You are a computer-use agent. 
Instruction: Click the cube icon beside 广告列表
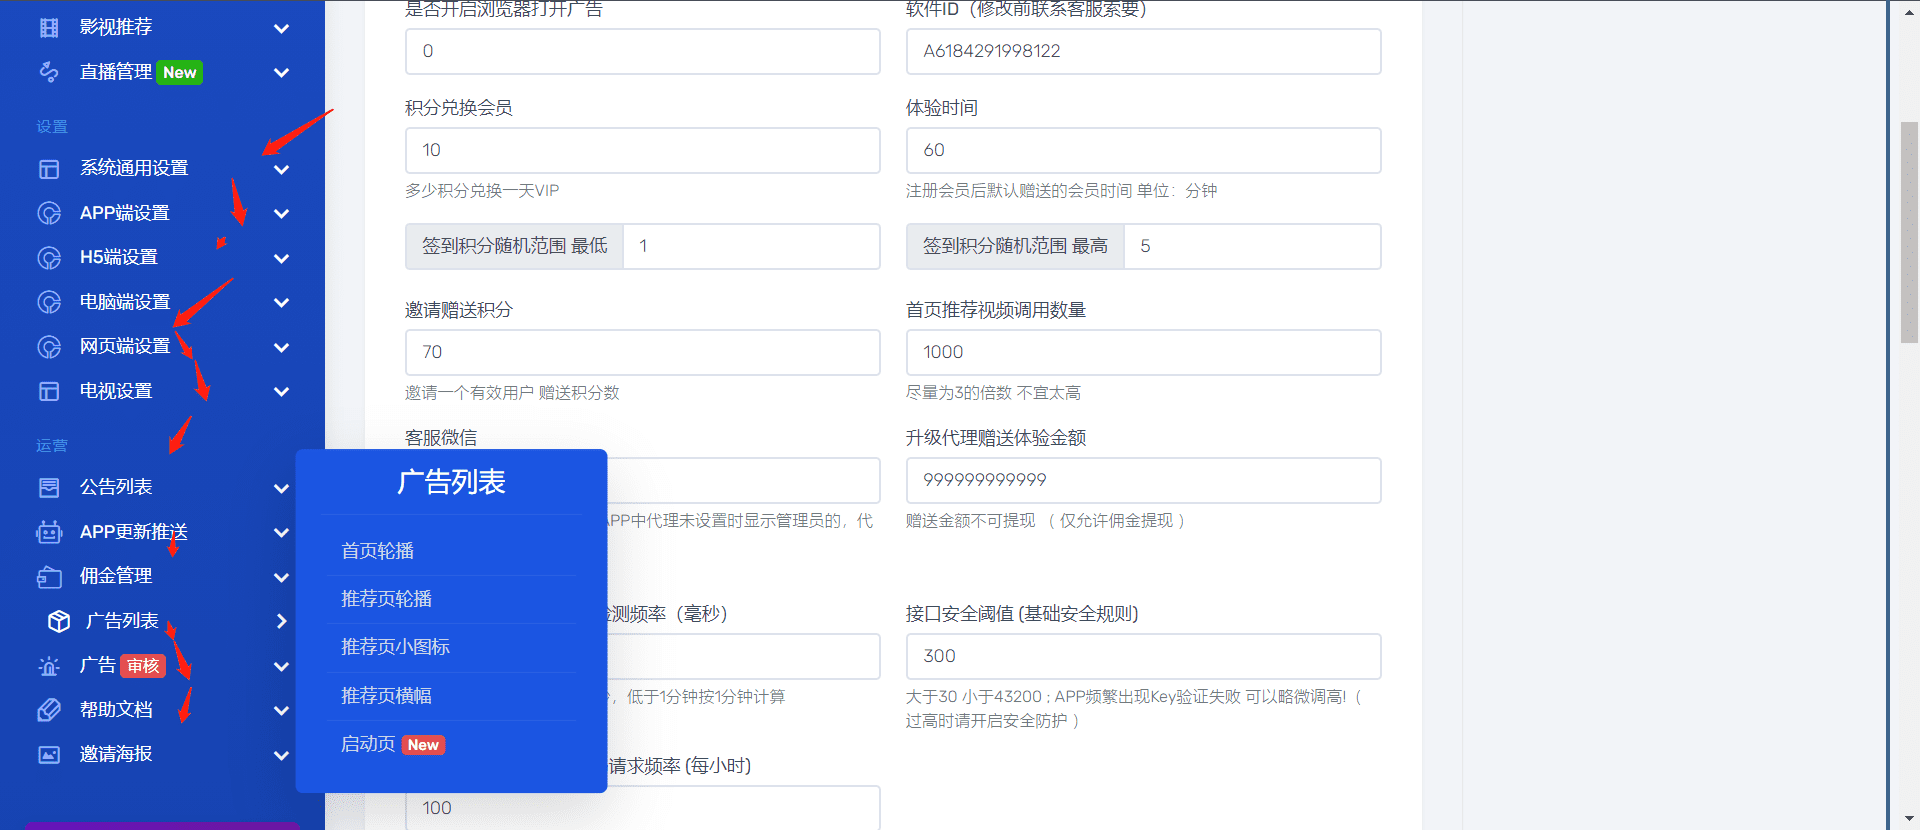coord(59,621)
